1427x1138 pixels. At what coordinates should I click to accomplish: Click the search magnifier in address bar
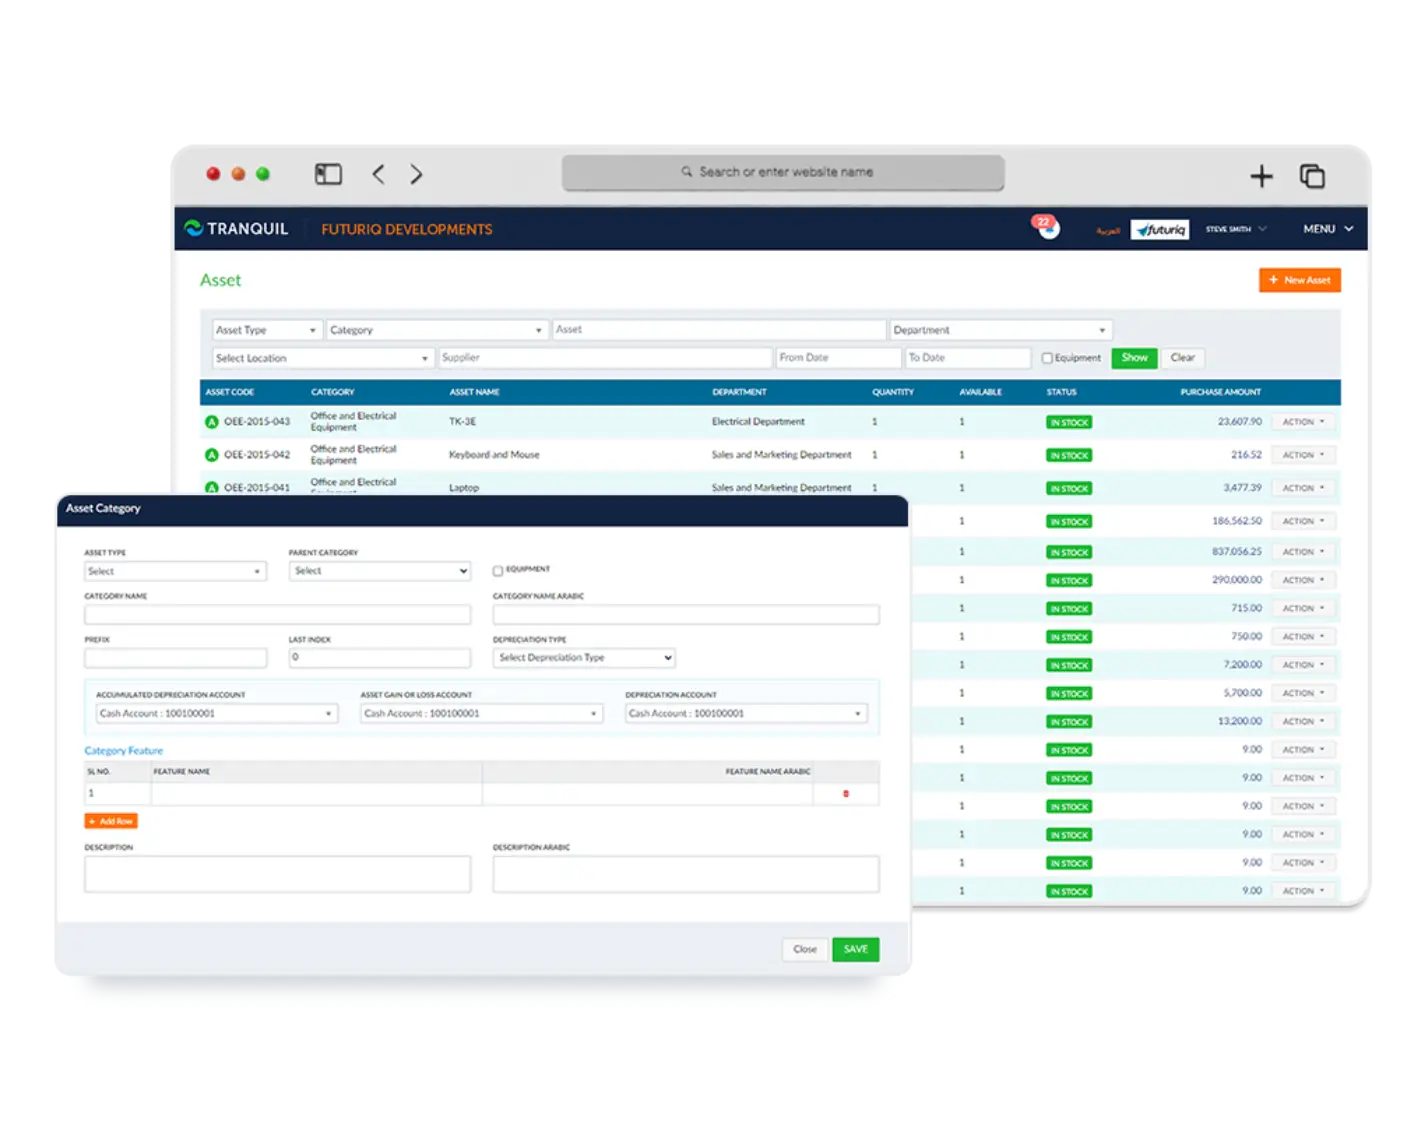click(687, 172)
